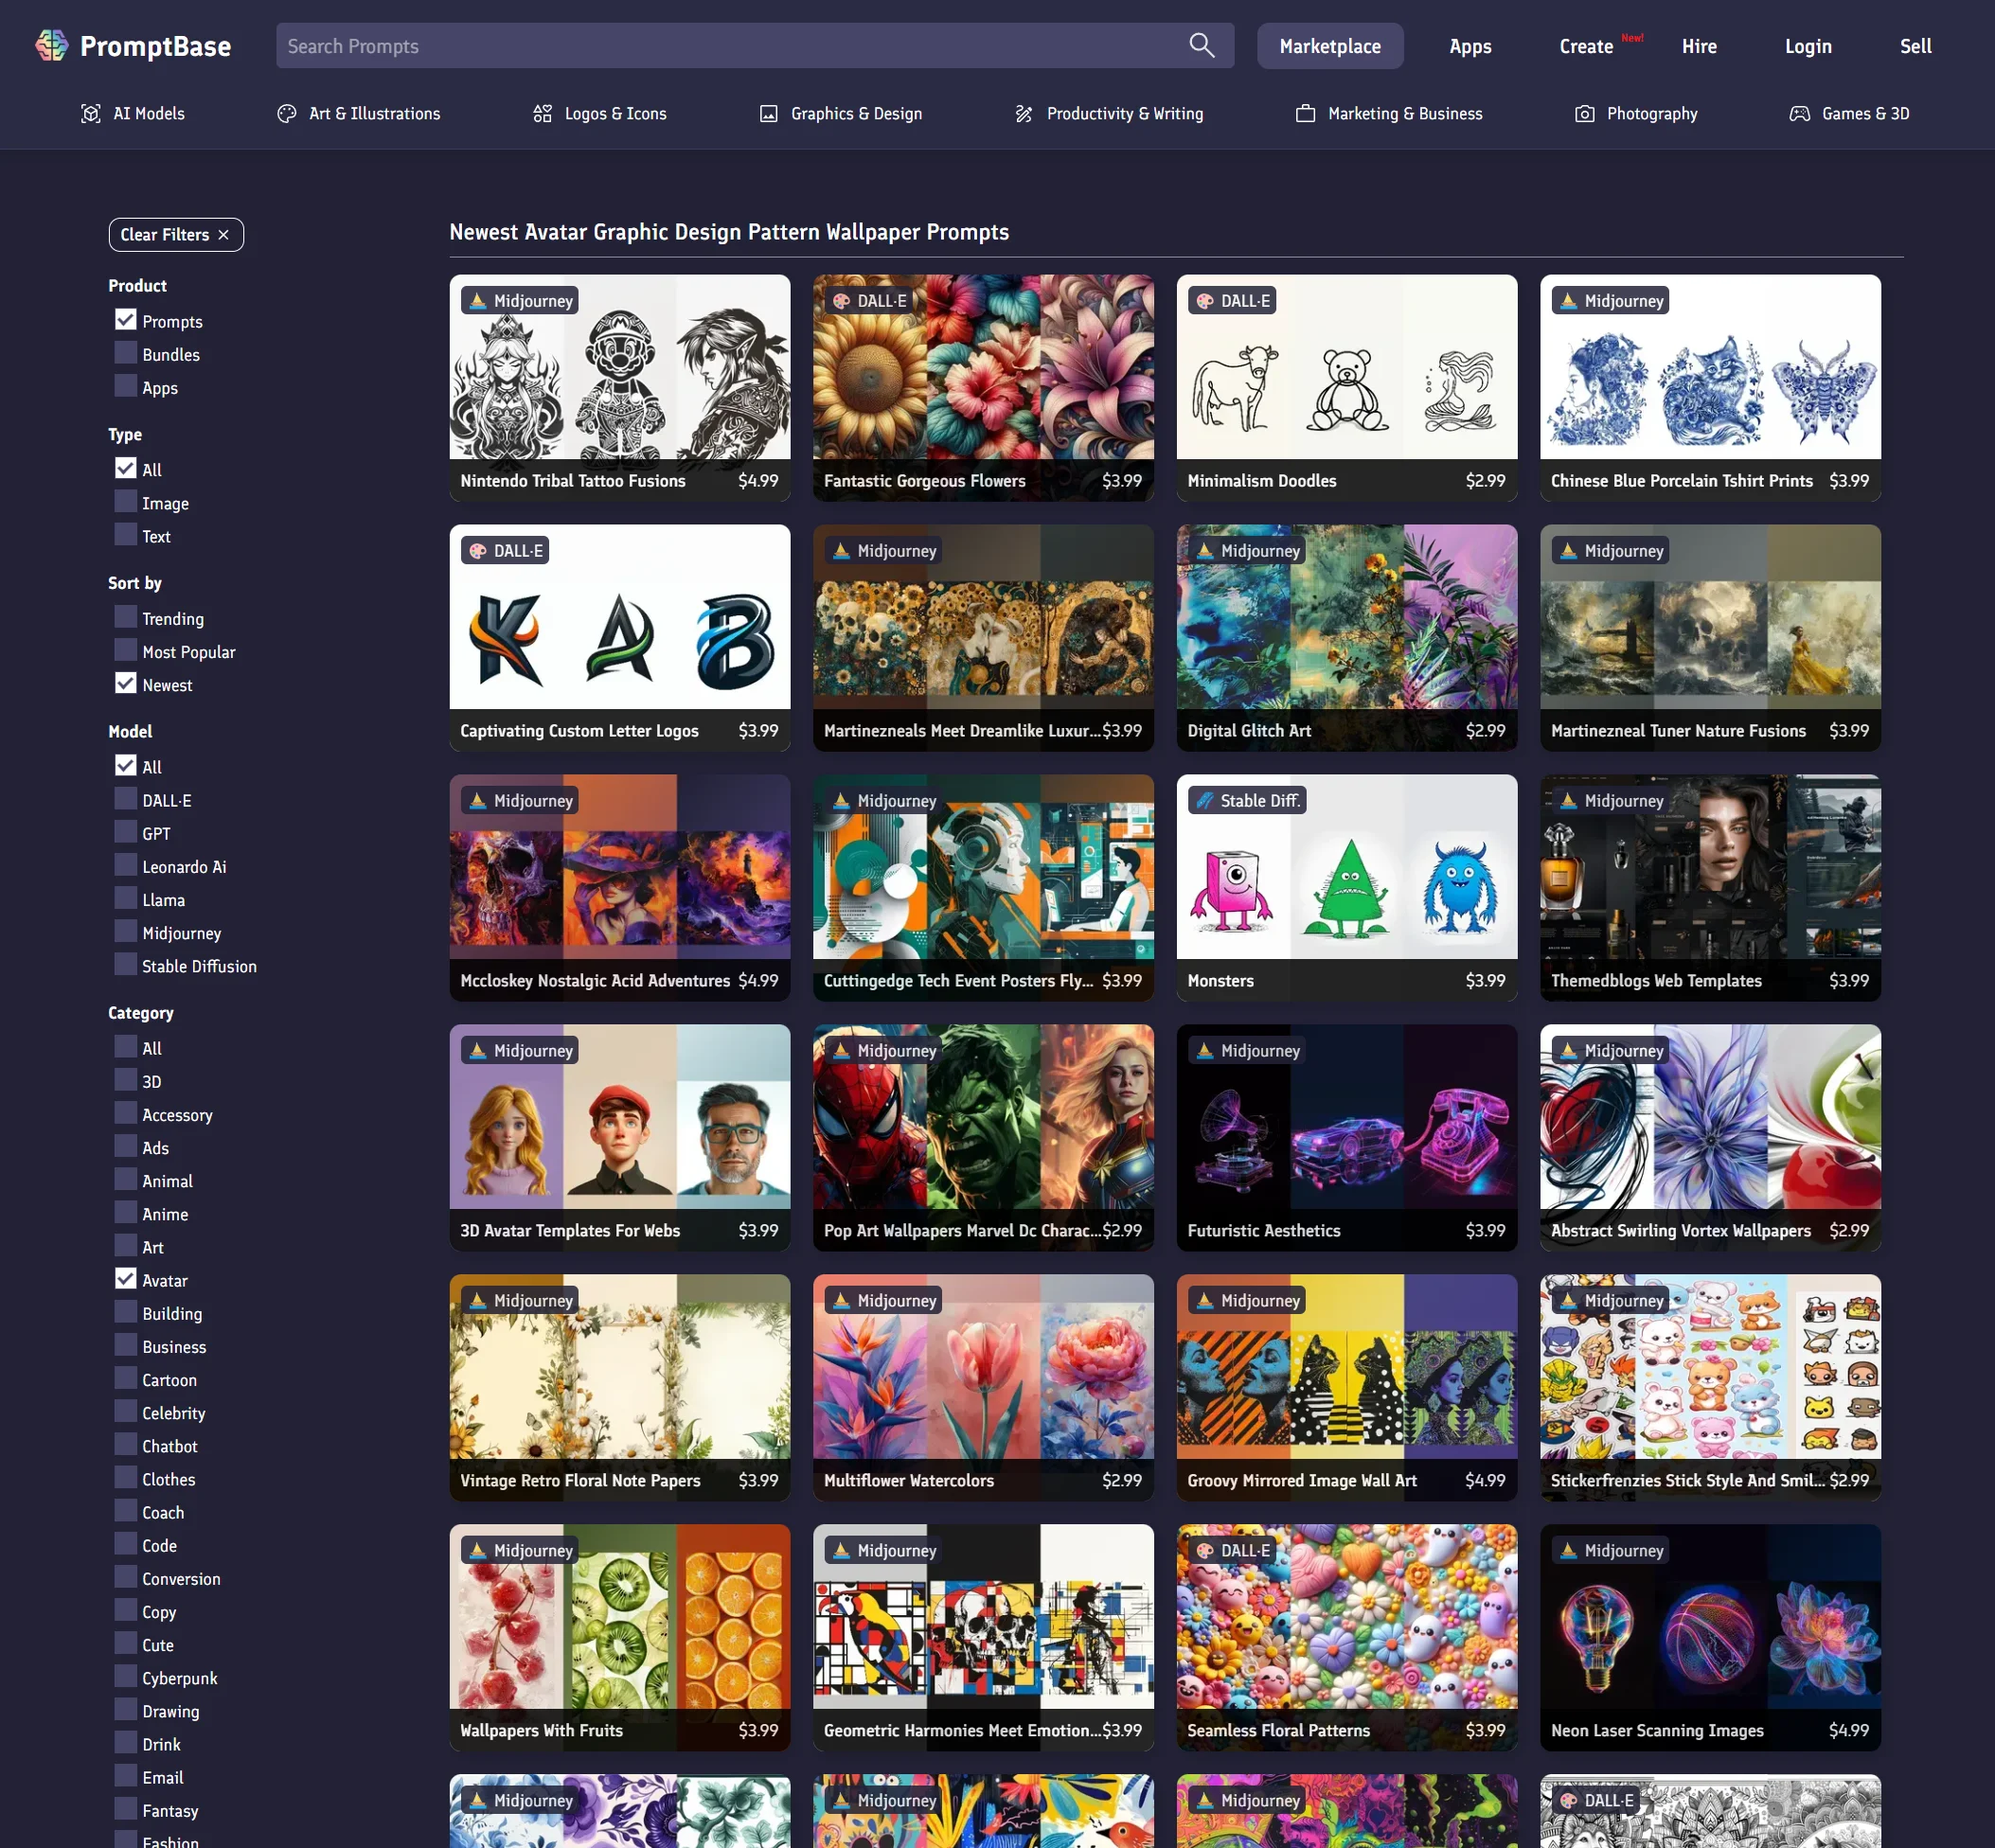Sort results by Trending

(126, 617)
